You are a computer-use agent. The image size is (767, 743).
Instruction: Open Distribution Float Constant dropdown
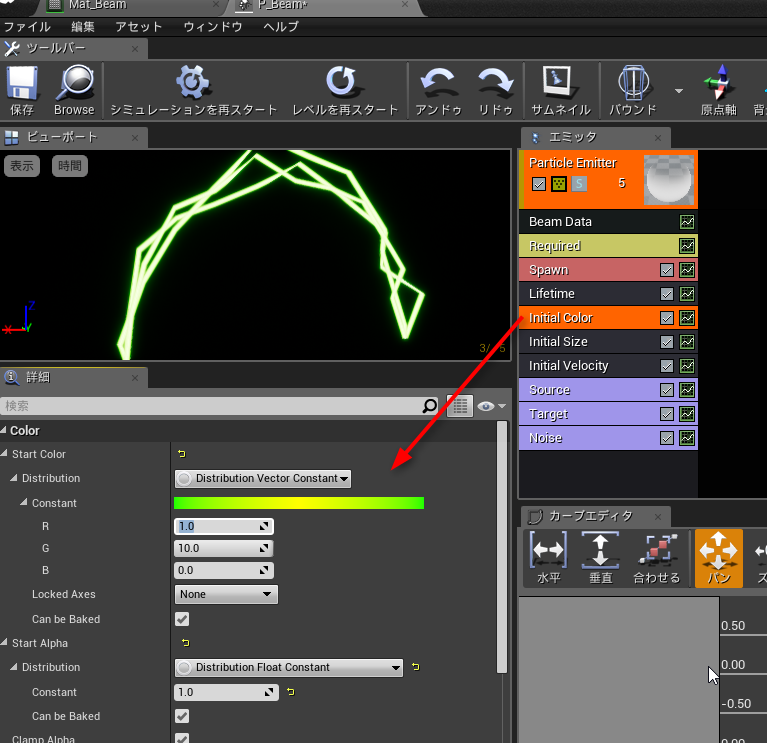coord(289,667)
